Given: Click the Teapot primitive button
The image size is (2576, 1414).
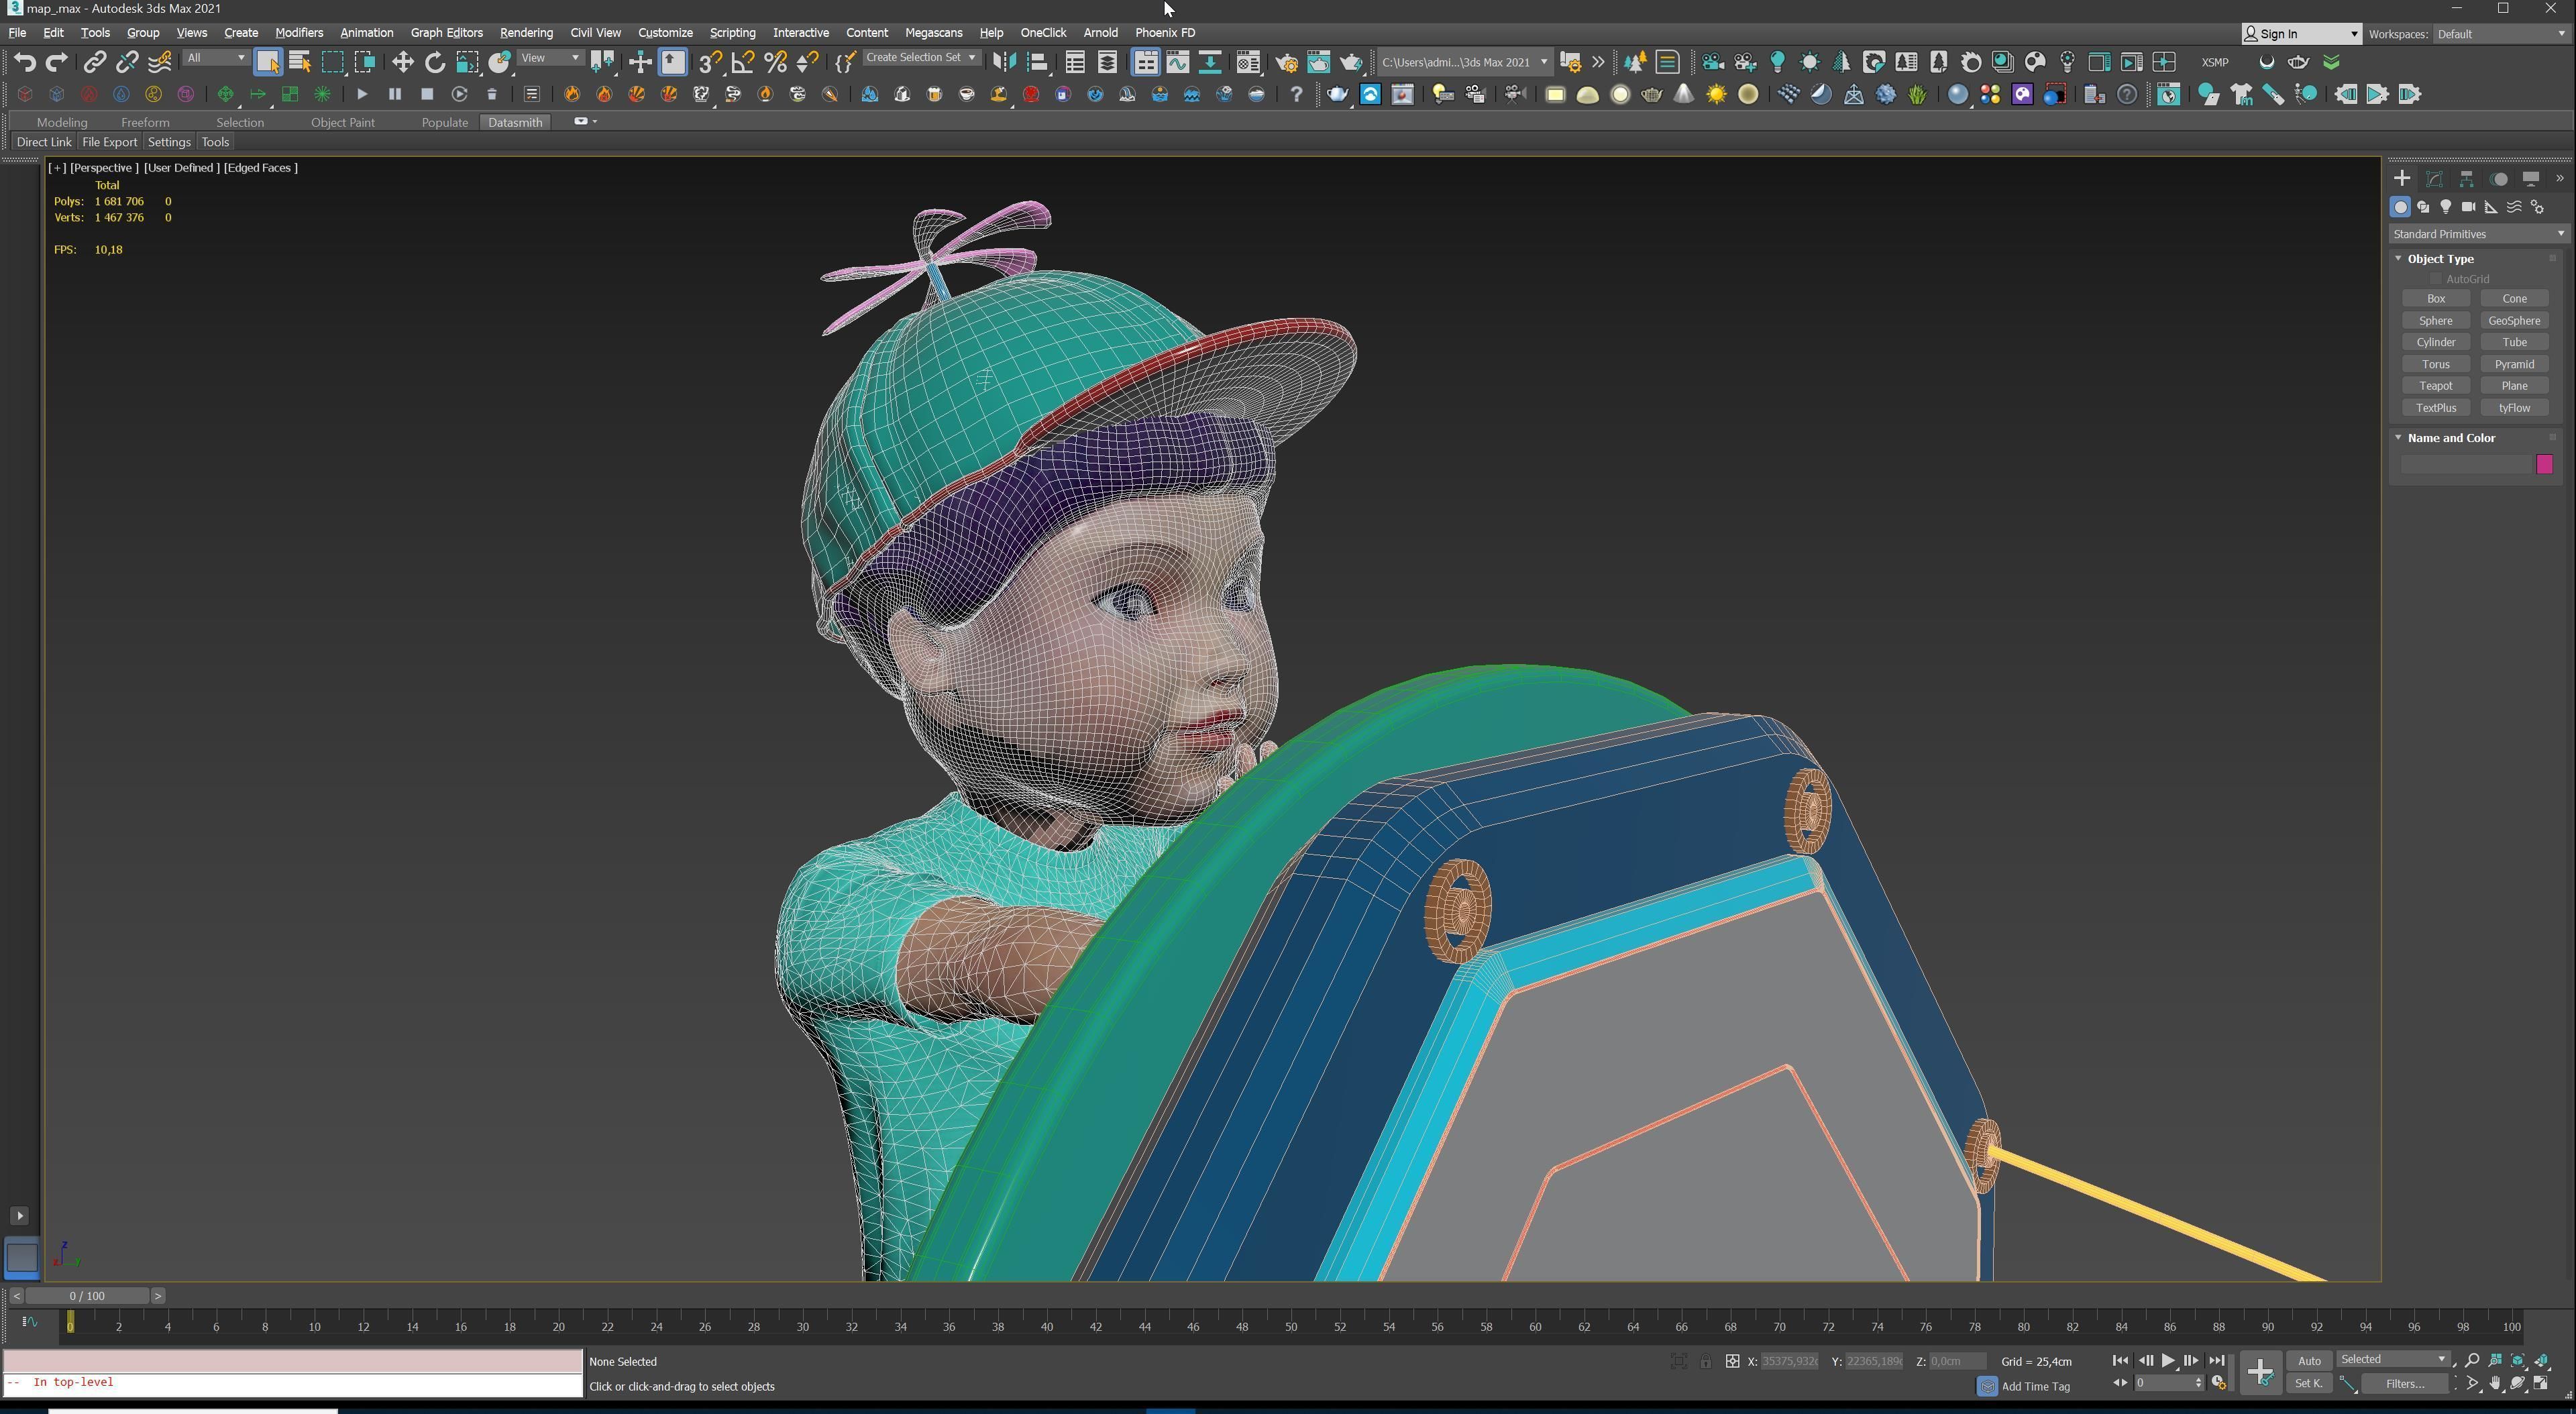Looking at the screenshot, I should coord(2435,386).
